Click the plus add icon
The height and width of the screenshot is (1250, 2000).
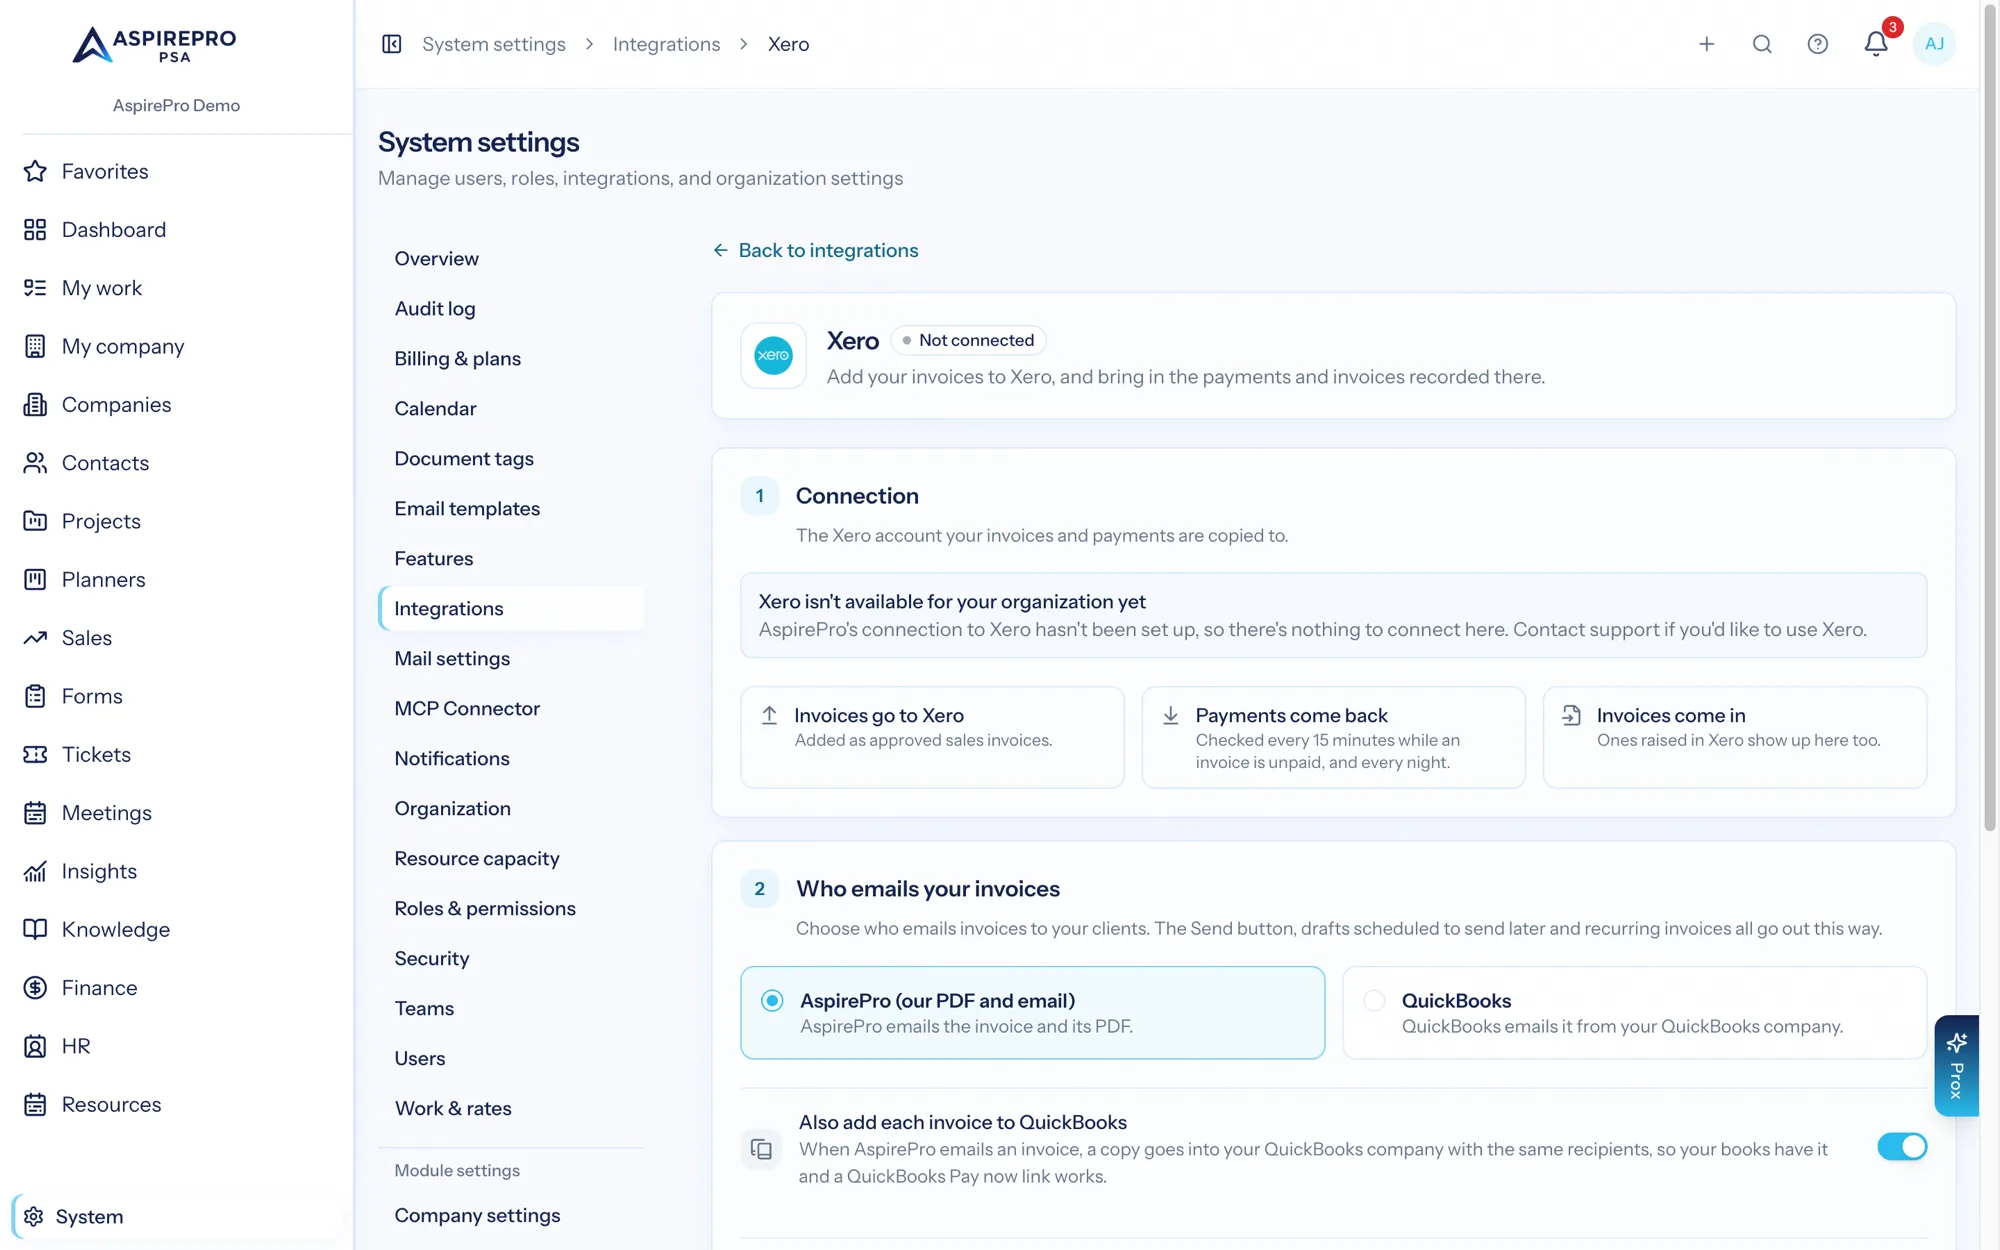pos(1707,44)
